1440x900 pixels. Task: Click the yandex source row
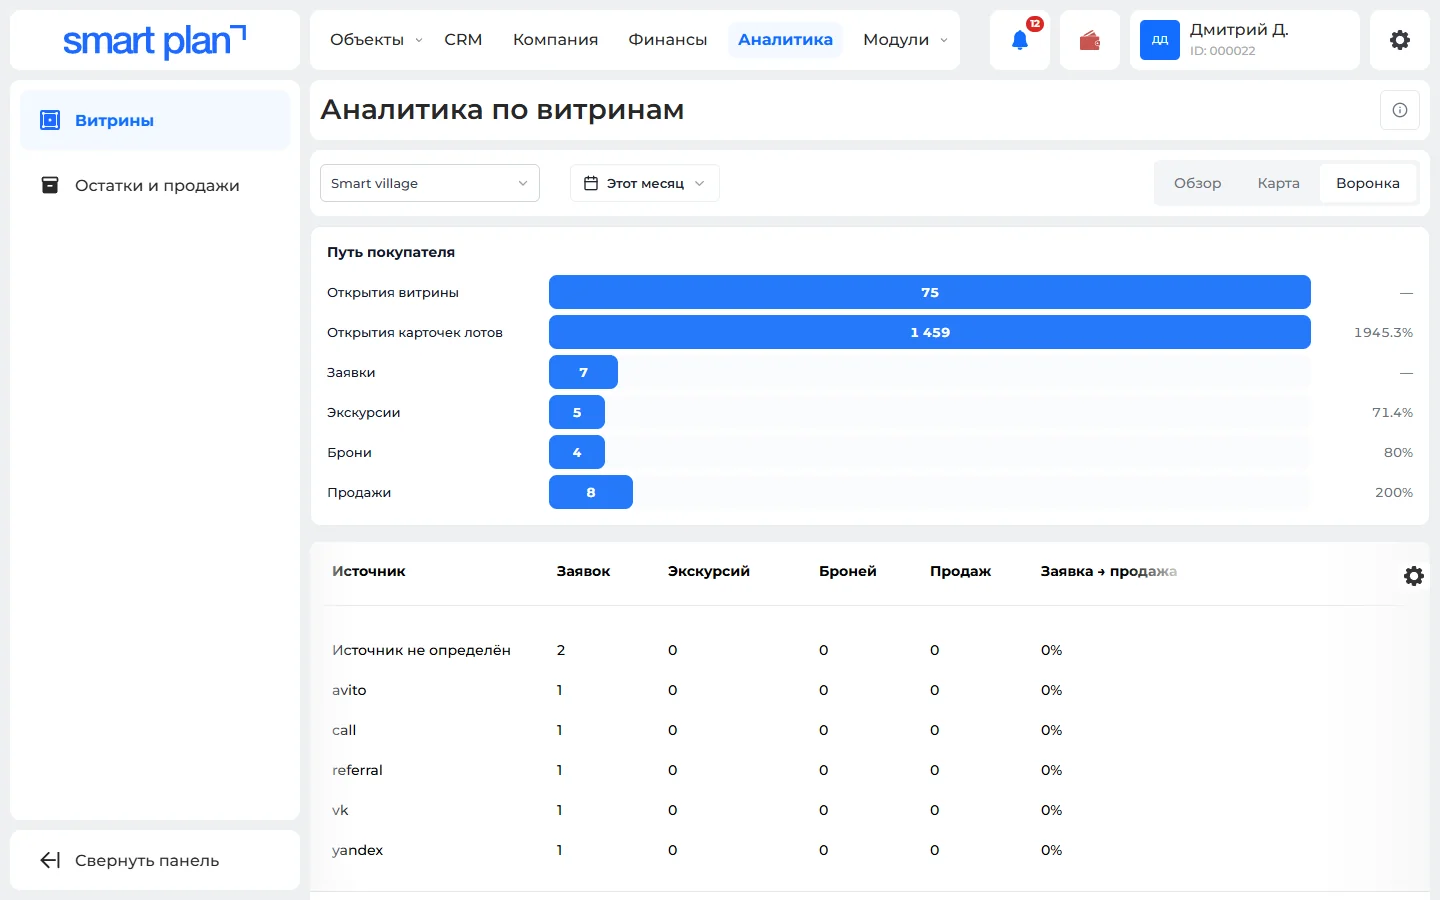[870, 850]
